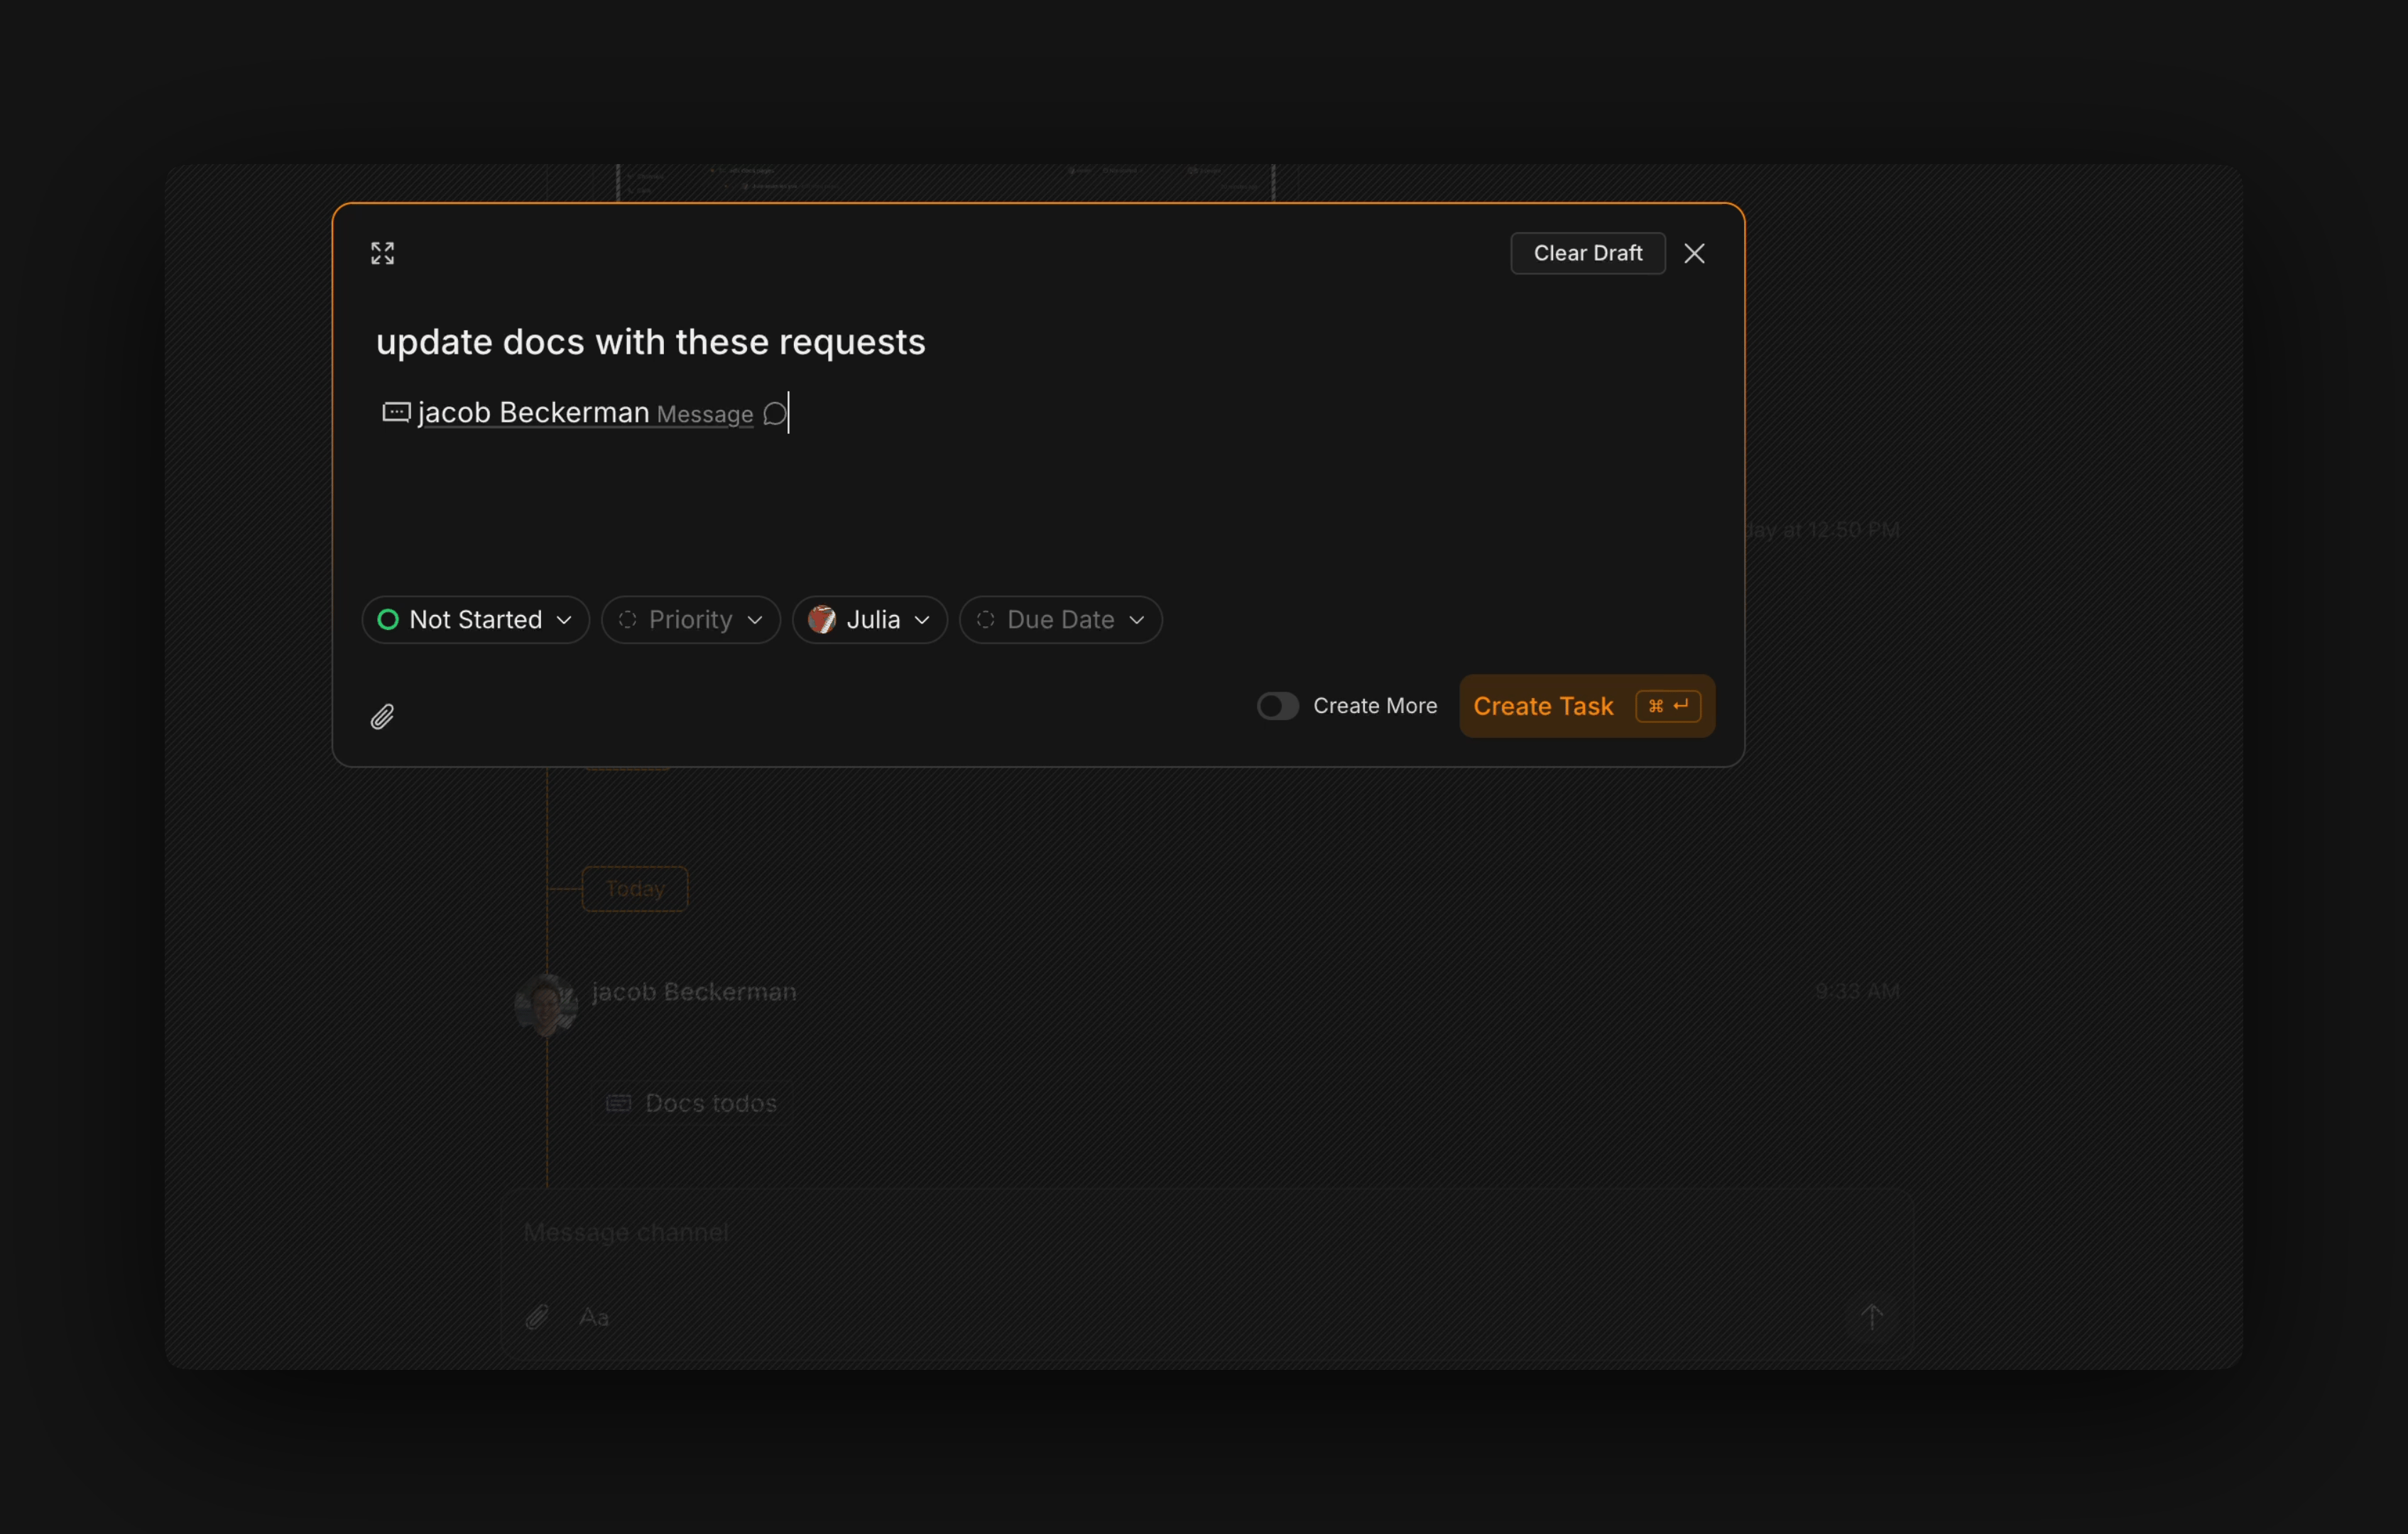Open the jacob Beckerman message link
The height and width of the screenshot is (1534, 2408).
point(585,413)
